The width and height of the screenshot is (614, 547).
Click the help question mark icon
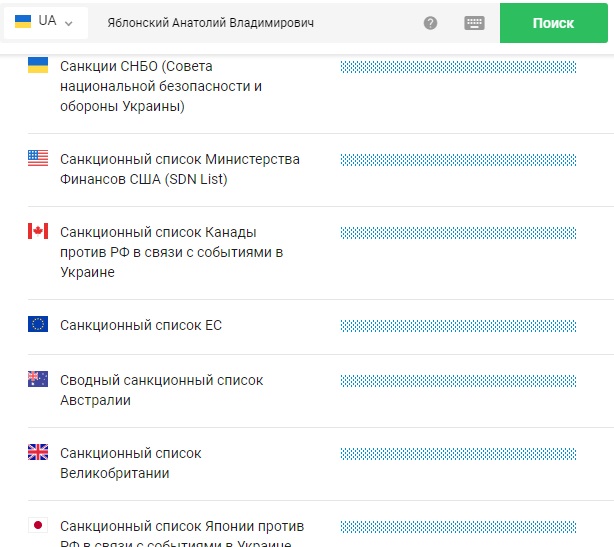[430, 23]
